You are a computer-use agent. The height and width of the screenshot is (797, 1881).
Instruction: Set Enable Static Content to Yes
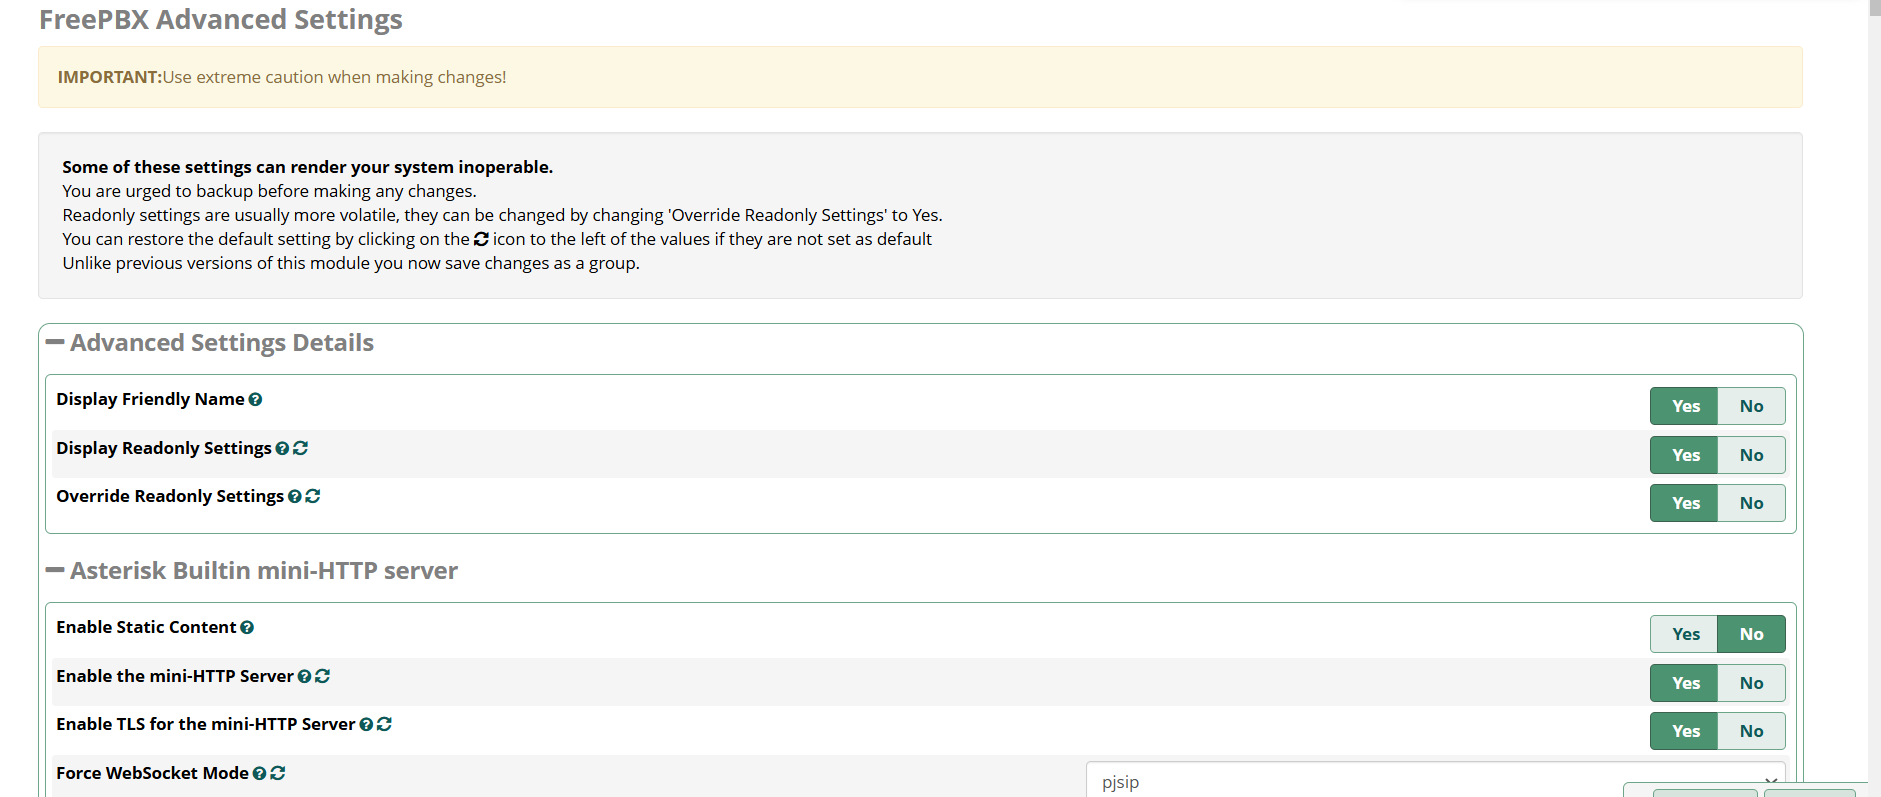click(x=1684, y=634)
